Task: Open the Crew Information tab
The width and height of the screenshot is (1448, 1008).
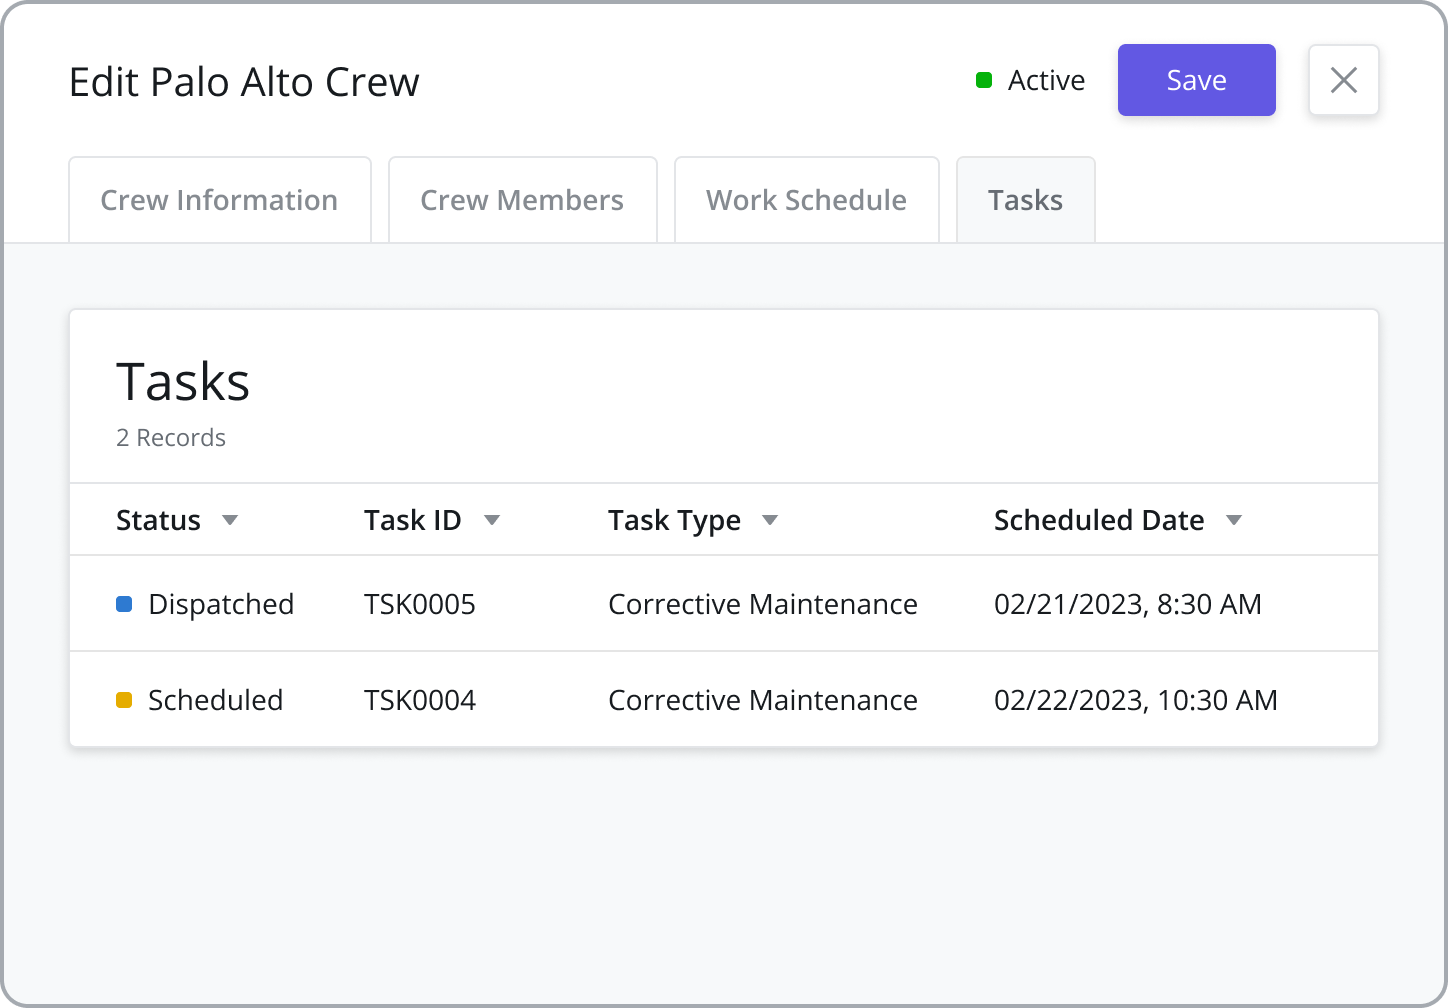Action: (220, 200)
